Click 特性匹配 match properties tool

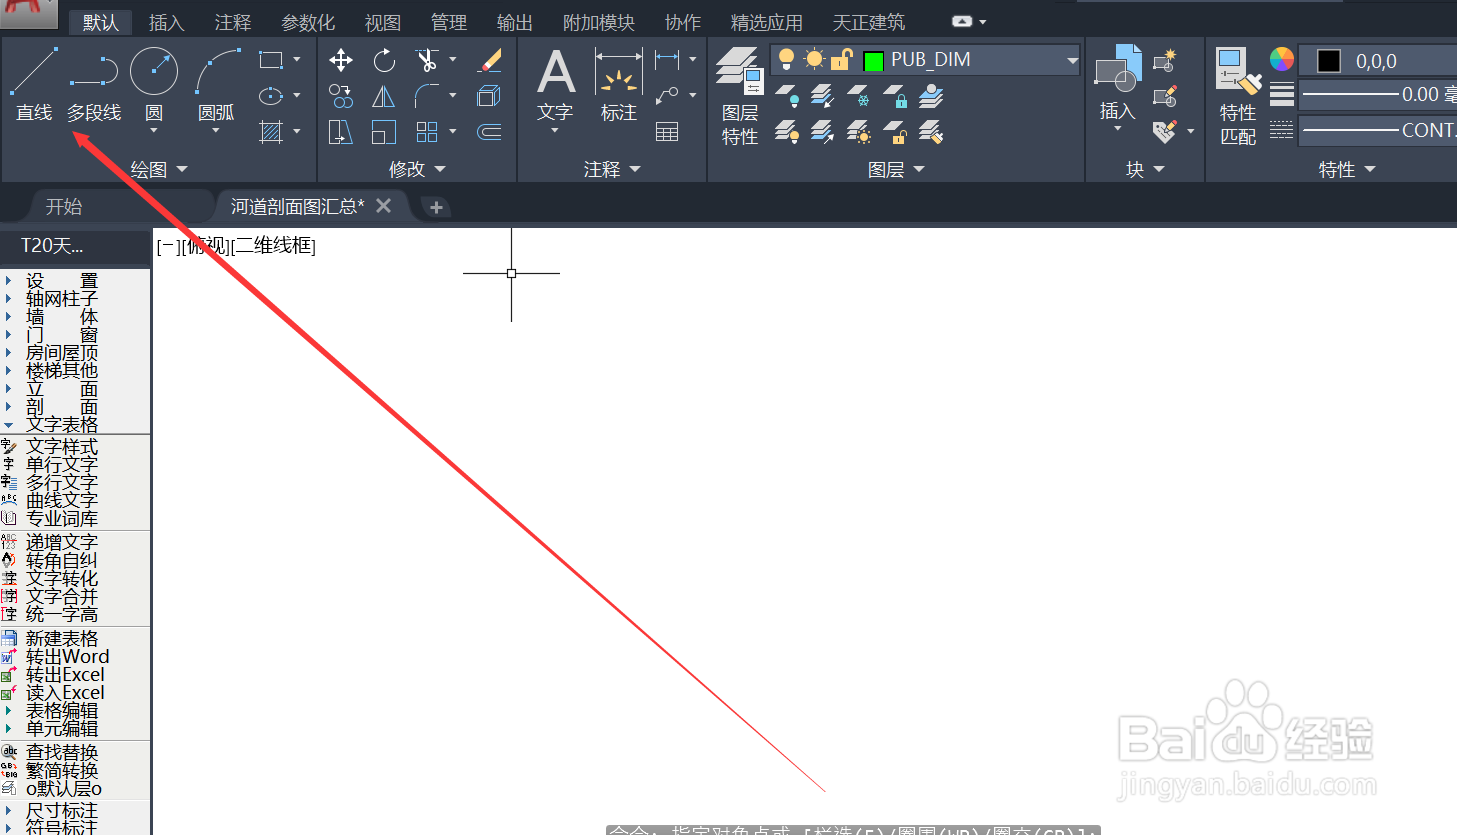(x=1238, y=96)
